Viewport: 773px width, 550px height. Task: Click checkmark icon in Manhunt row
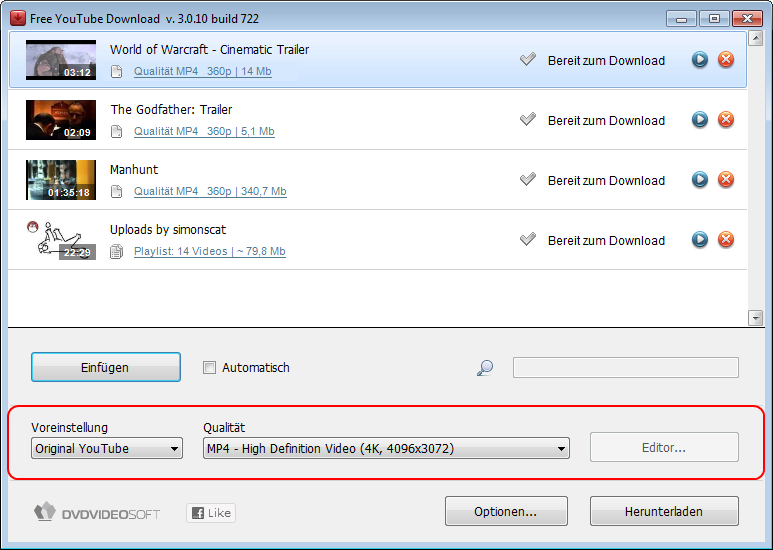tap(527, 179)
